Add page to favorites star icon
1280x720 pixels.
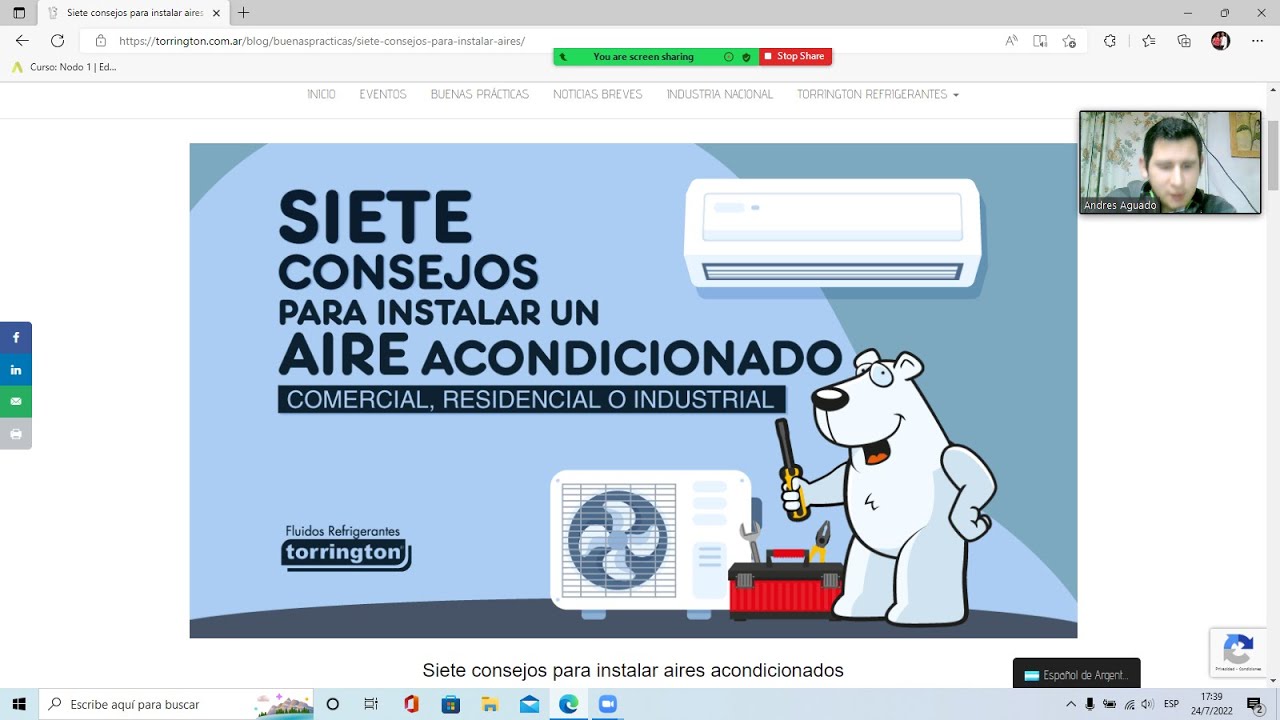click(1069, 41)
